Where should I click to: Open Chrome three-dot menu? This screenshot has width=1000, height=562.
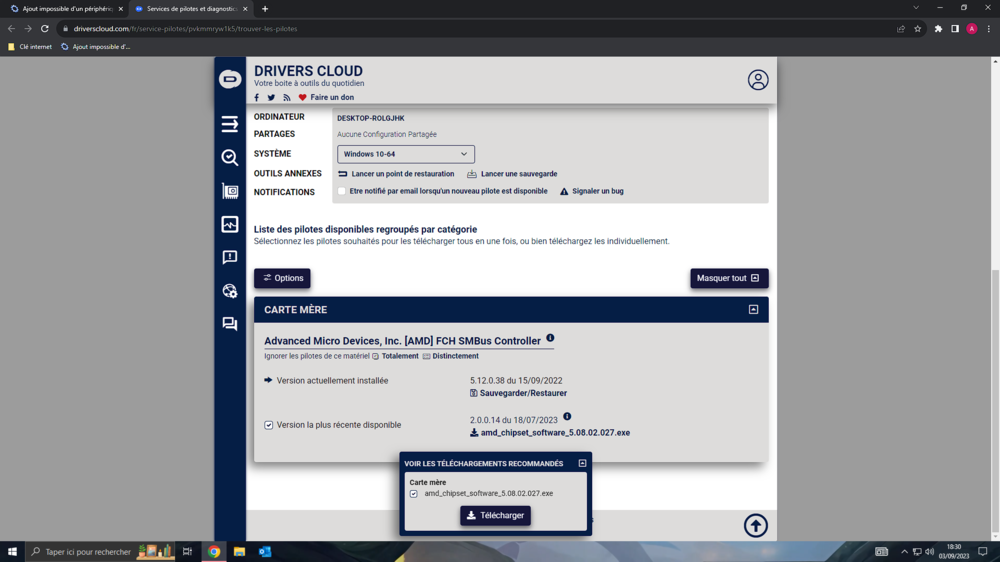989,29
